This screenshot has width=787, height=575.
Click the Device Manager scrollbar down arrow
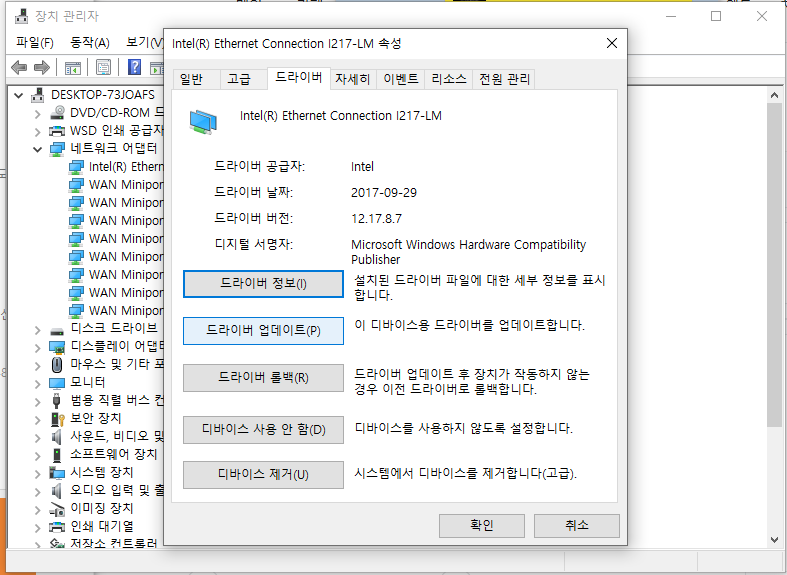tap(774, 540)
